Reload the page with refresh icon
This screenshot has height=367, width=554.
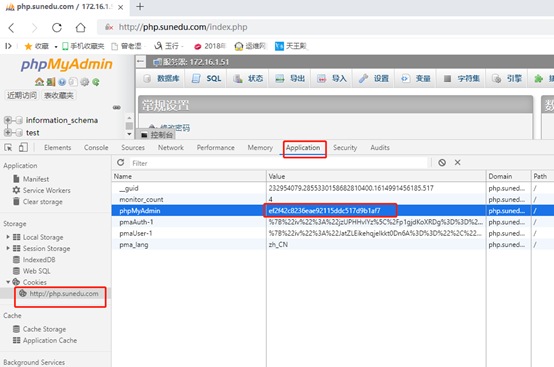tap(57, 27)
